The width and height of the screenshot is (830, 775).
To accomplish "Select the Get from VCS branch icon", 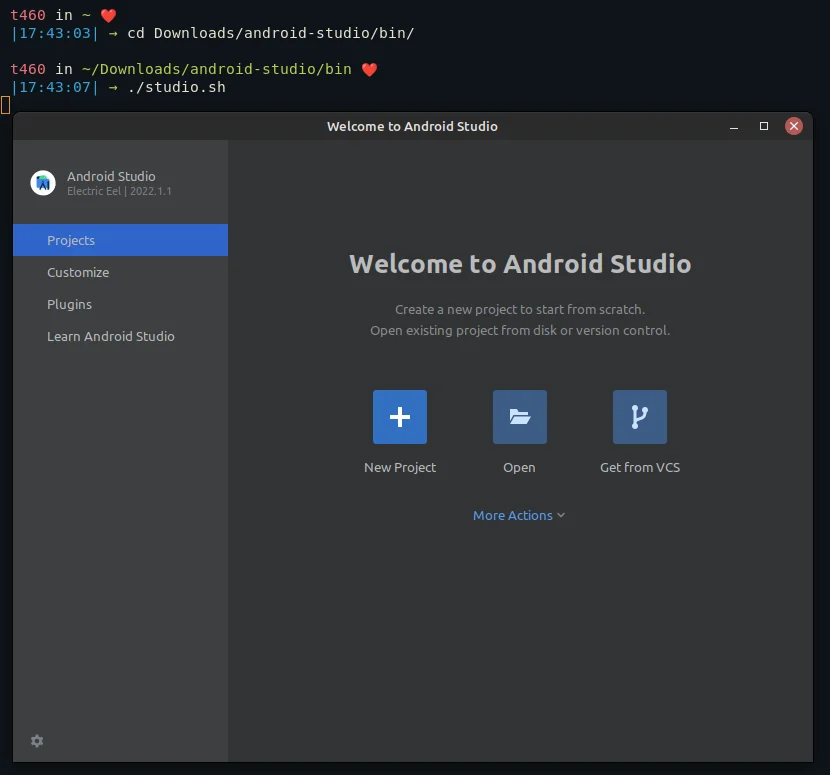I will (x=639, y=416).
